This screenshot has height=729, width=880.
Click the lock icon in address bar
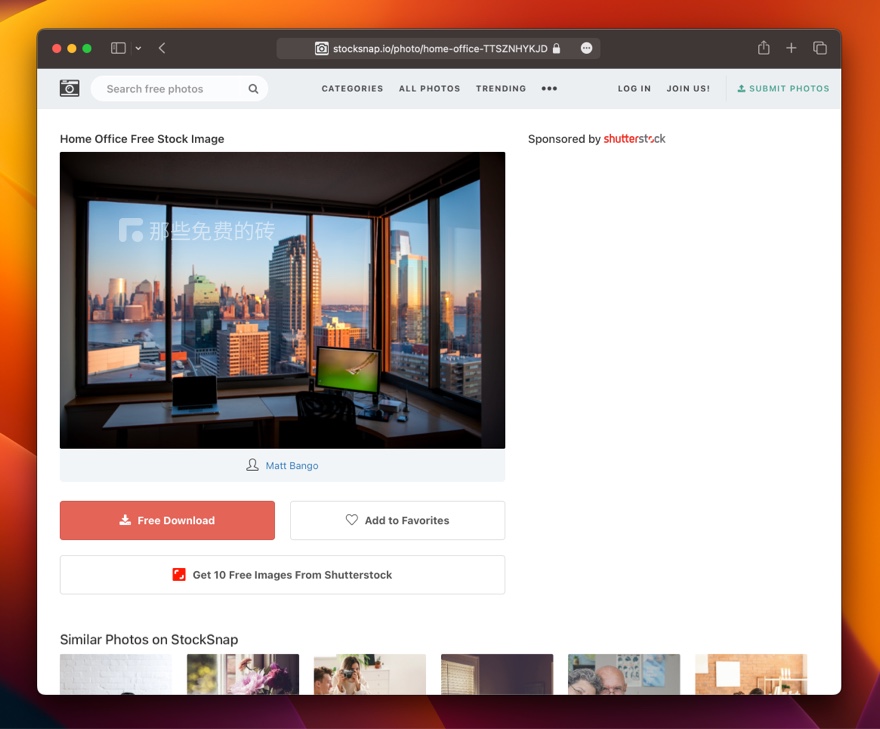[x=556, y=48]
